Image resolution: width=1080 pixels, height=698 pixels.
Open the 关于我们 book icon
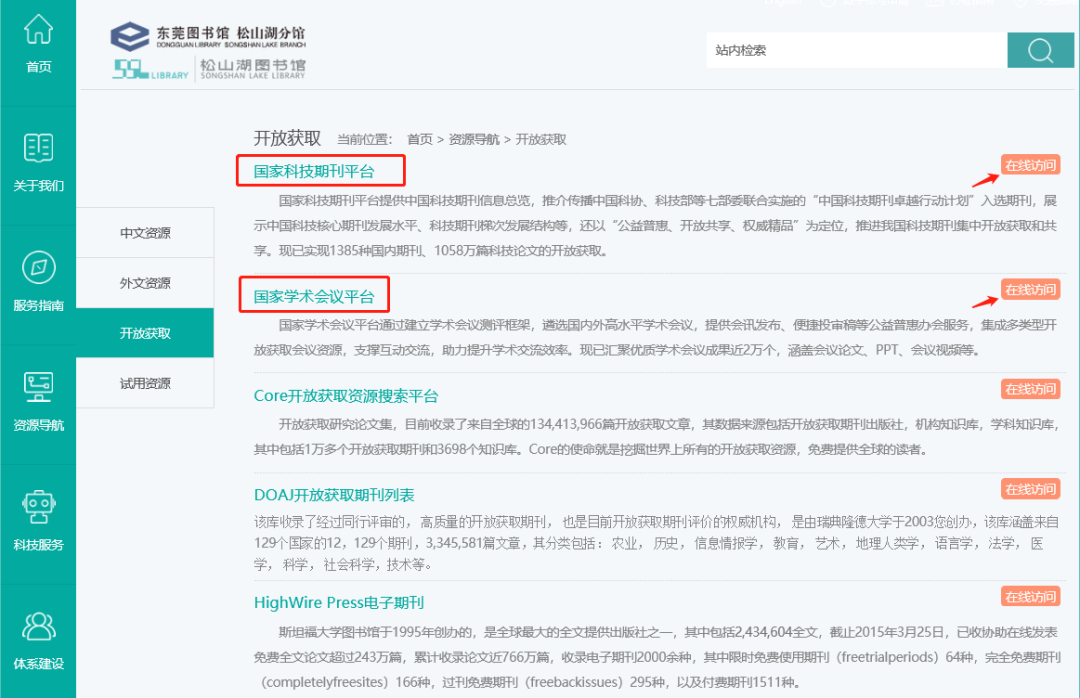coord(39,147)
